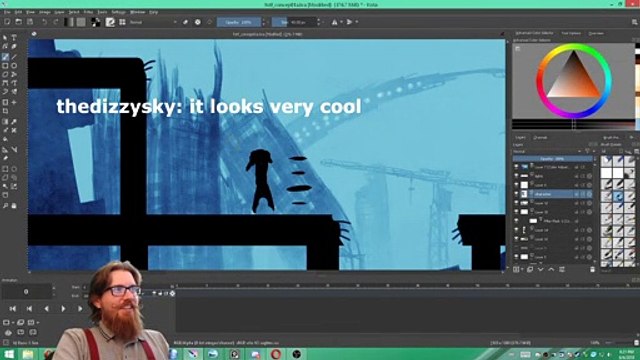Open the fill patterns toolbar button
Screen dimensions: 640x360
tap(81, 22)
